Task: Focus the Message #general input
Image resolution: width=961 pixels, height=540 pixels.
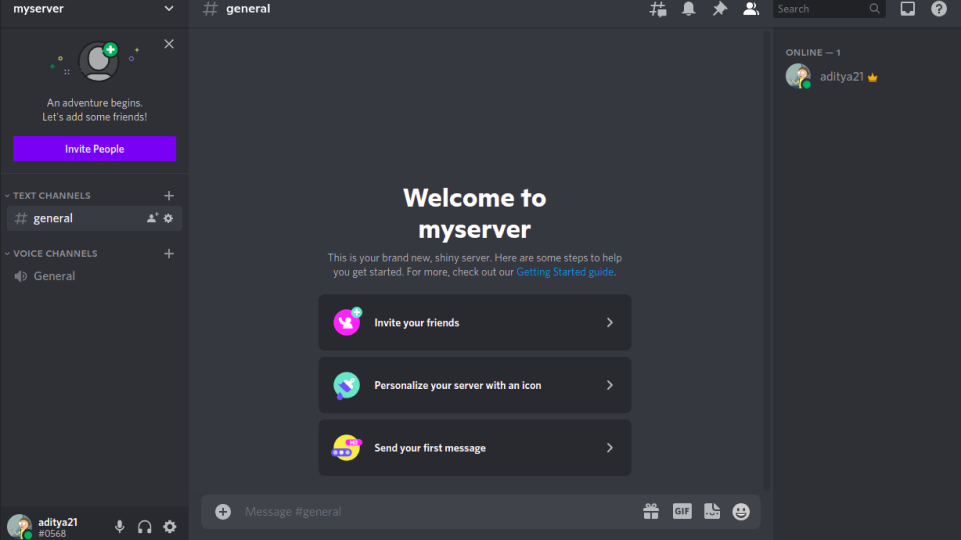Action: [x=438, y=511]
